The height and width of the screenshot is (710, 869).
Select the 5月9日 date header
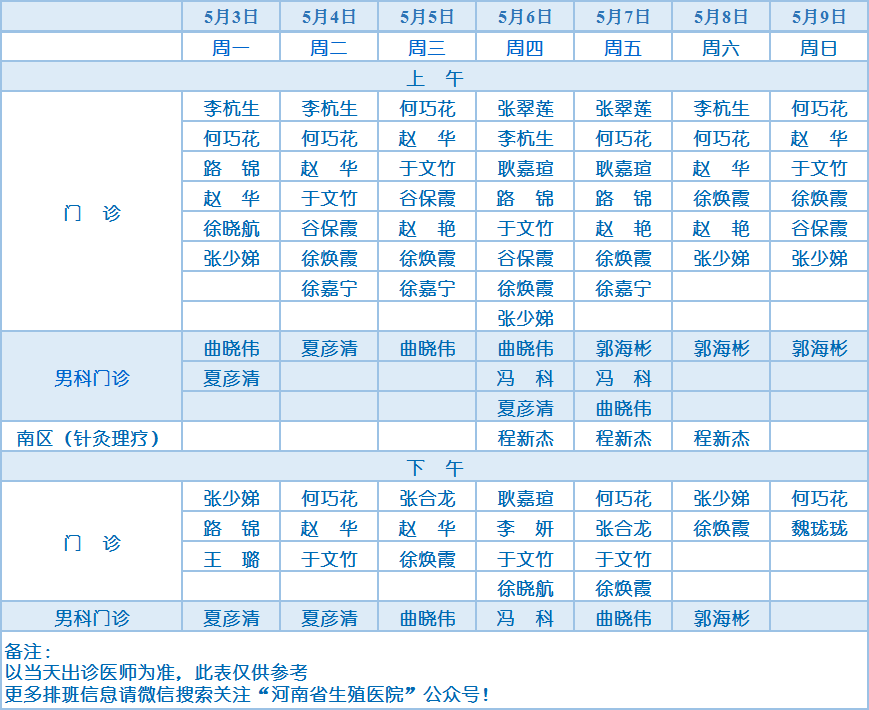pyautogui.click(x=819, y=17)
